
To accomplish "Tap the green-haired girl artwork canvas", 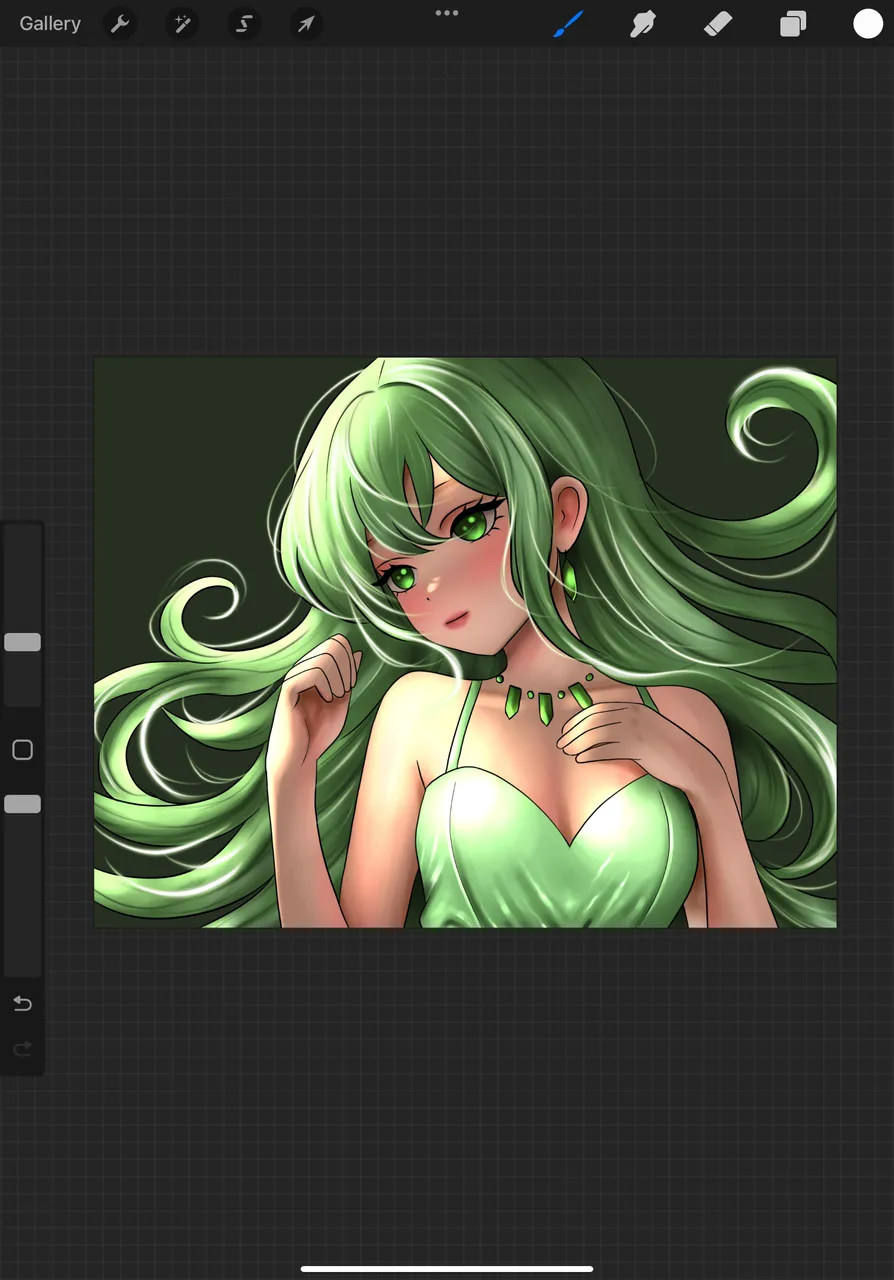I will pyautogui.click(x=465, y=642).
